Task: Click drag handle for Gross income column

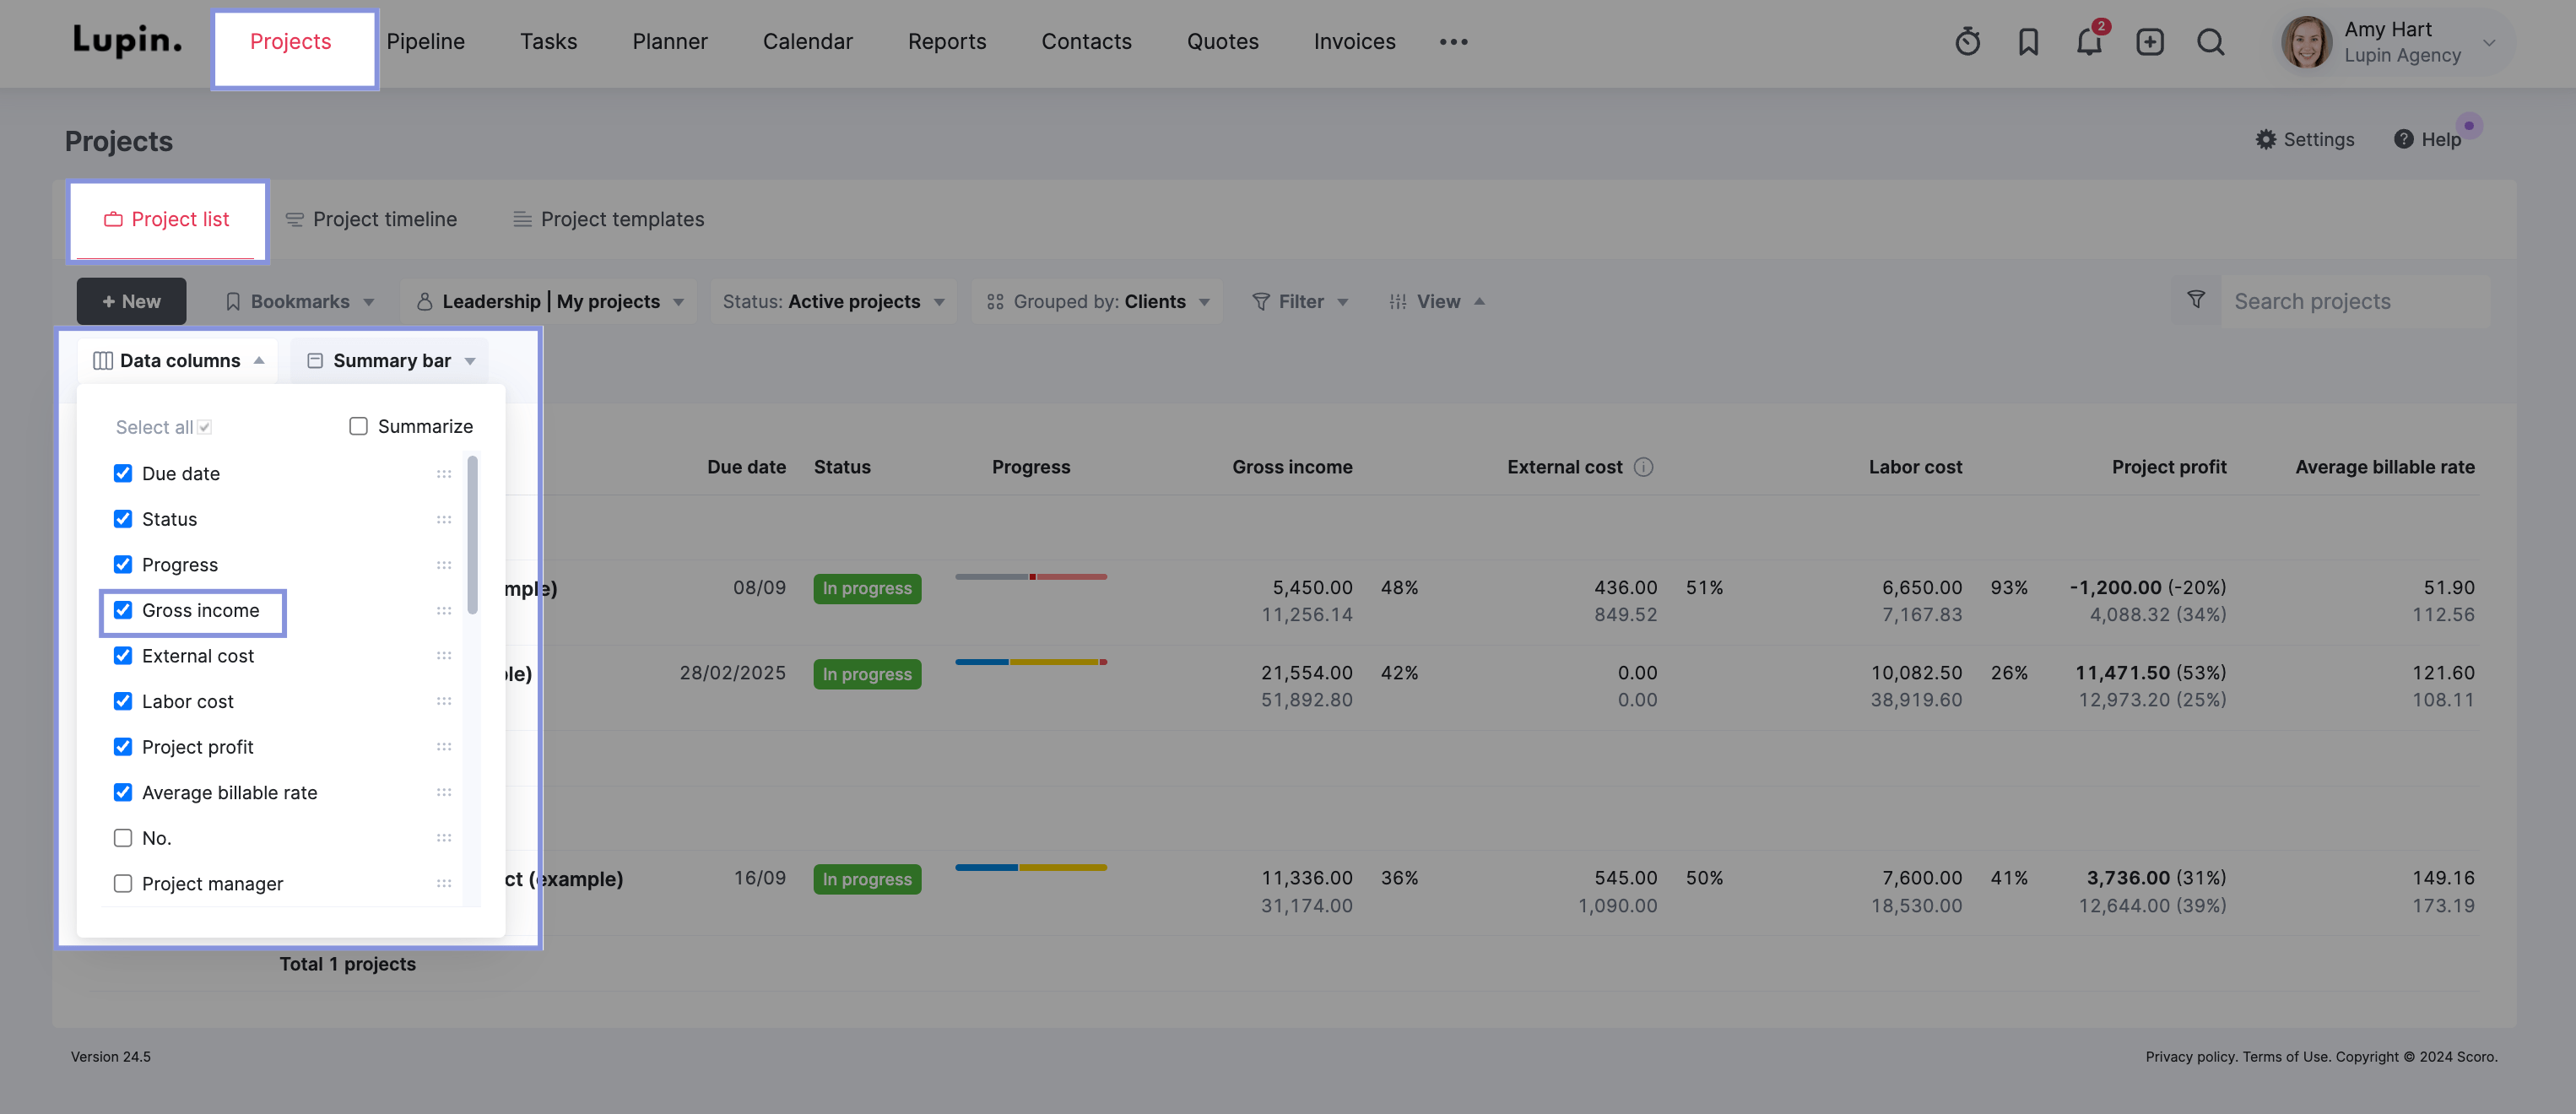Action: (x=444, y=610)
